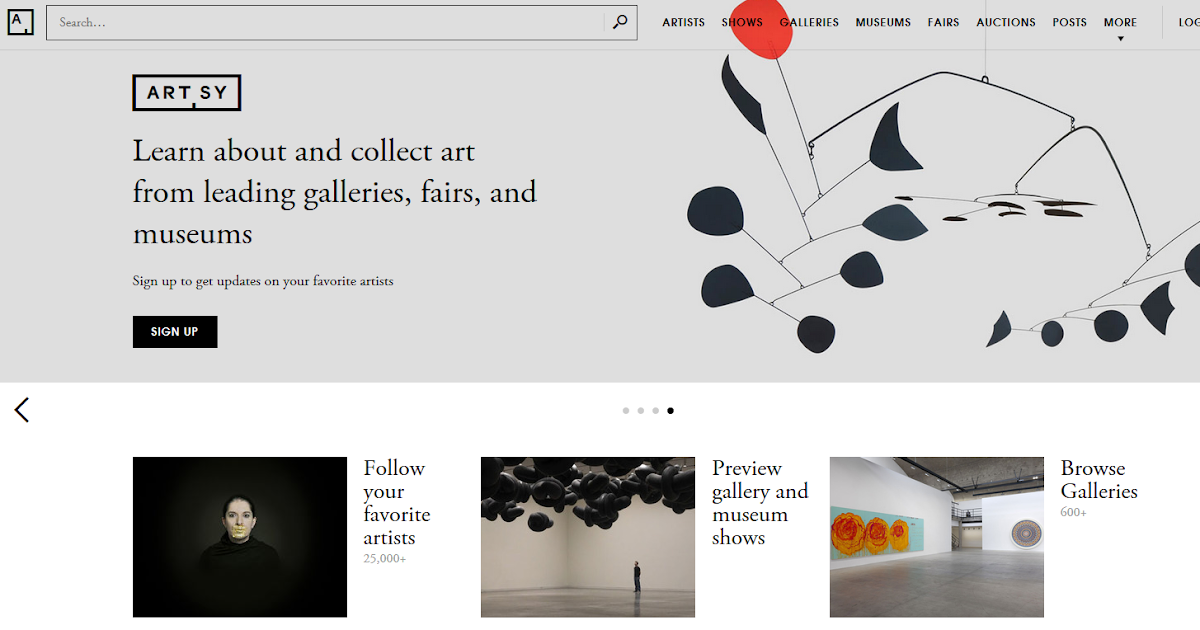Screen dimensions: 1200x630
Task: Open the FAIRS page
Action: (x=943, y=22)
